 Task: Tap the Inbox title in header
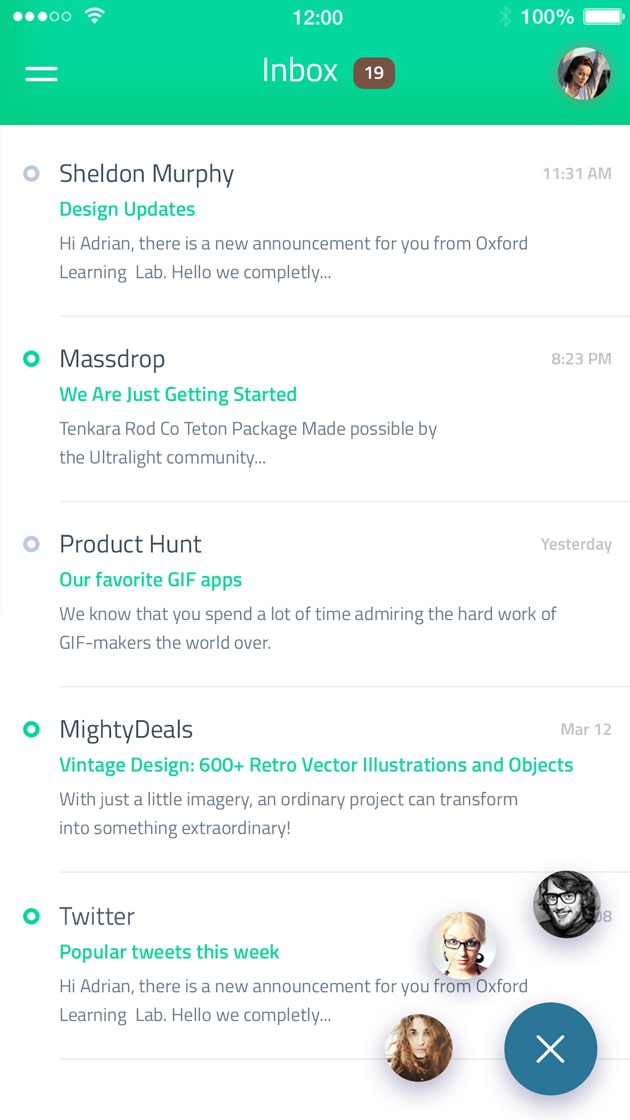pos(300,70)
